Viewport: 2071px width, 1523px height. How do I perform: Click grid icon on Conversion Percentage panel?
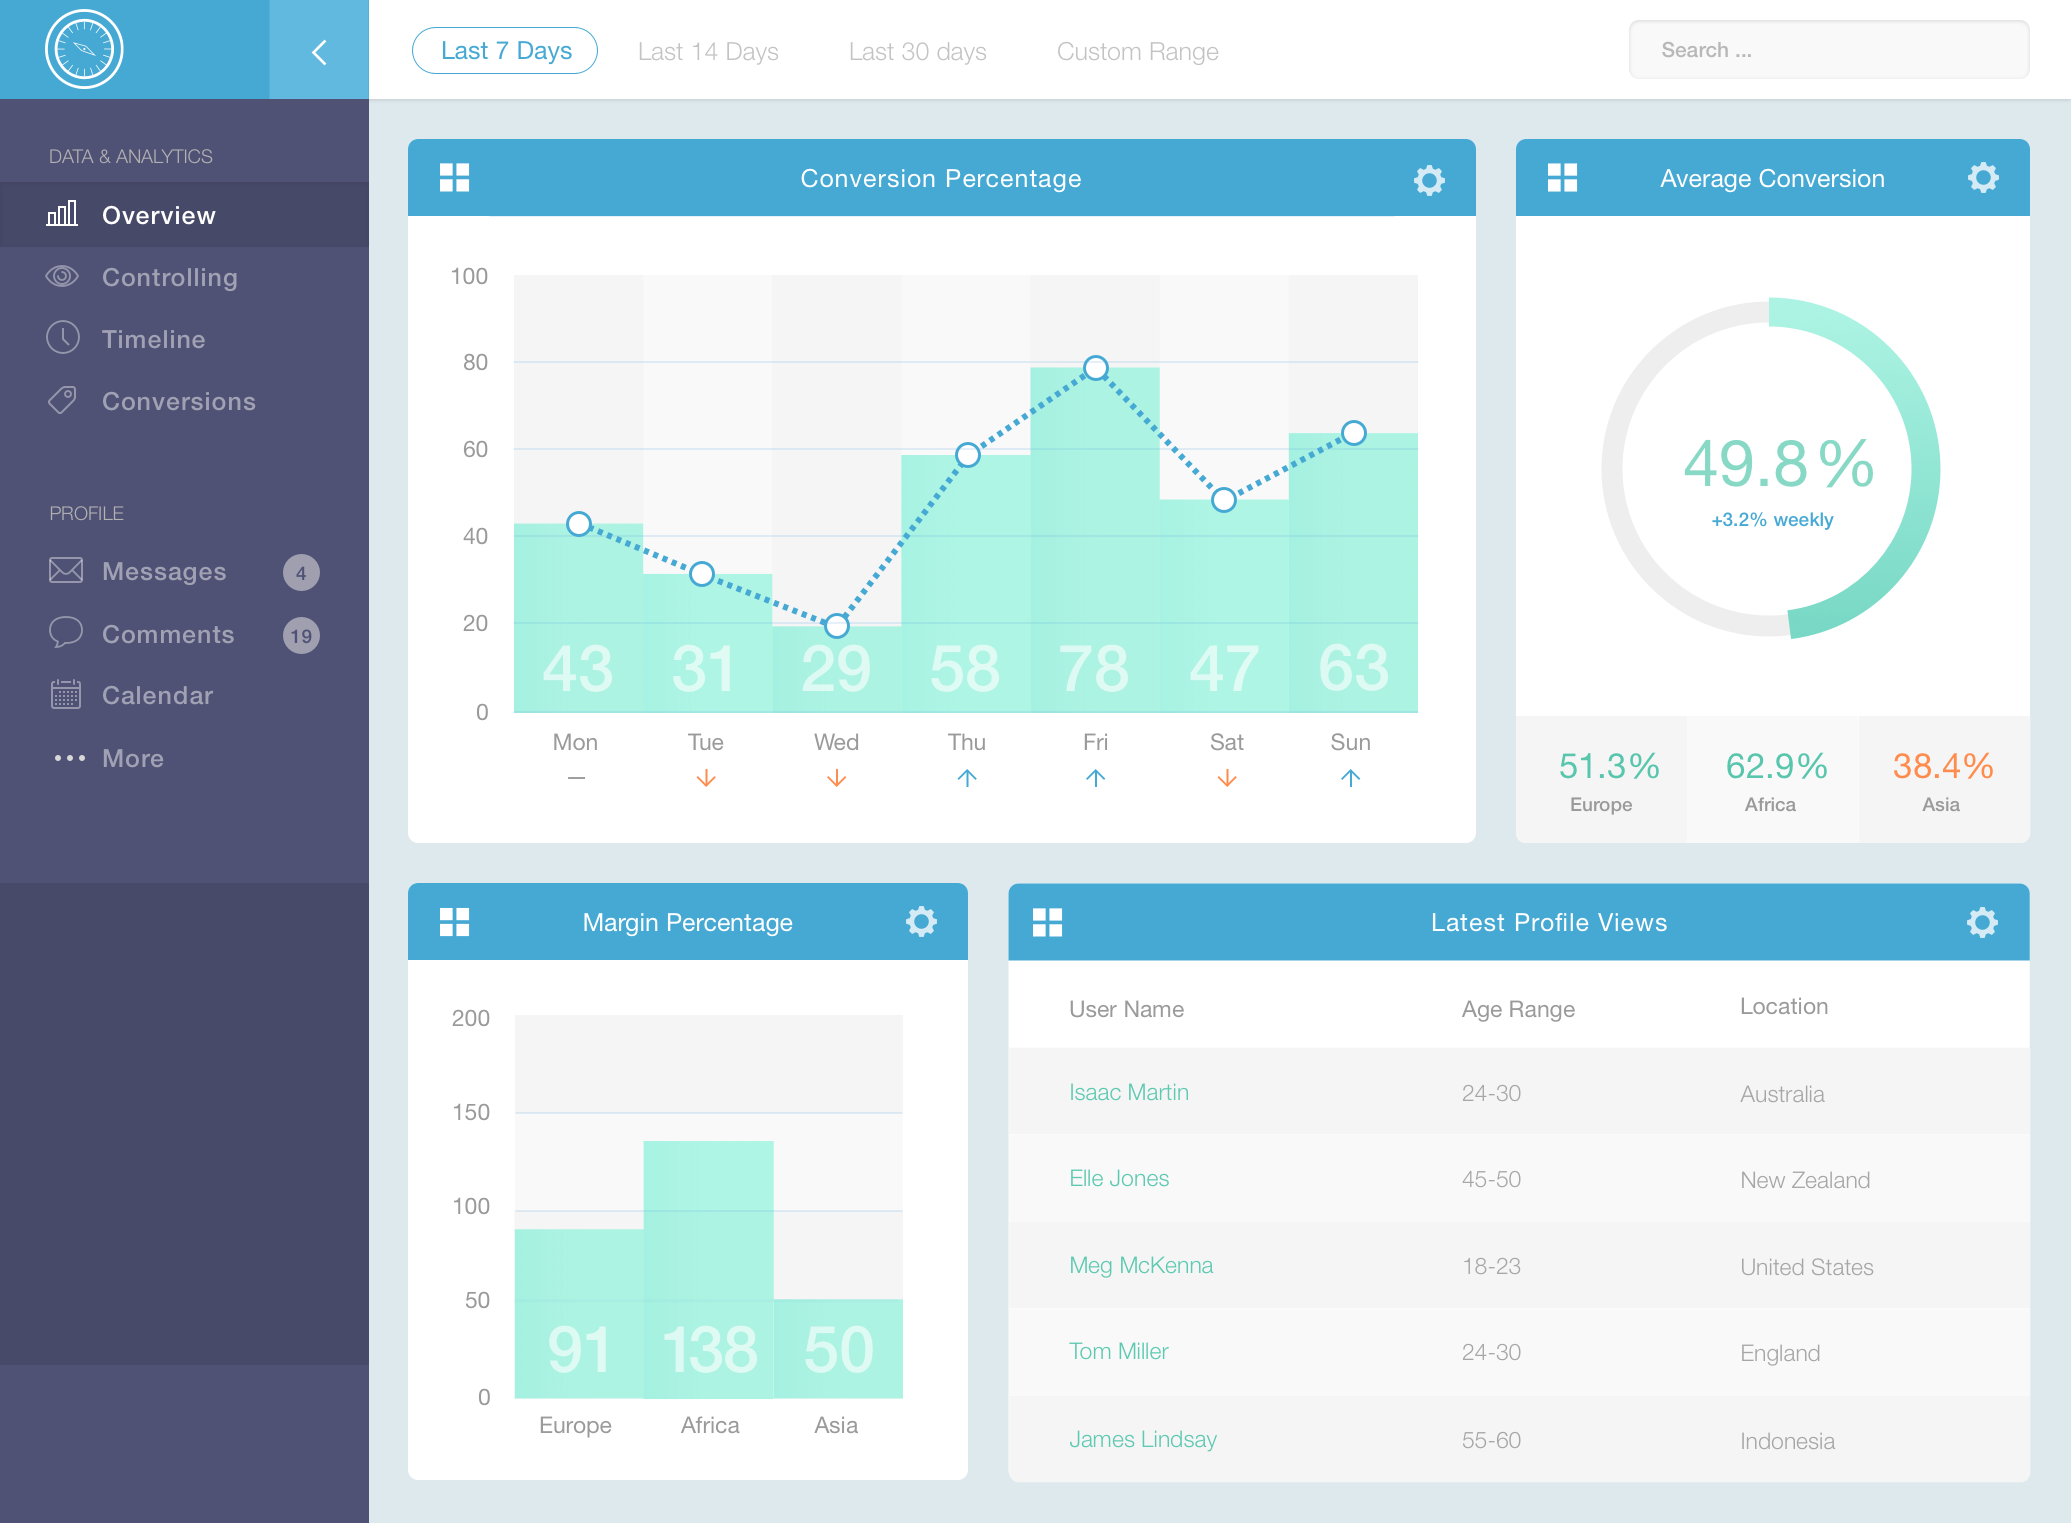click(454, 178)
